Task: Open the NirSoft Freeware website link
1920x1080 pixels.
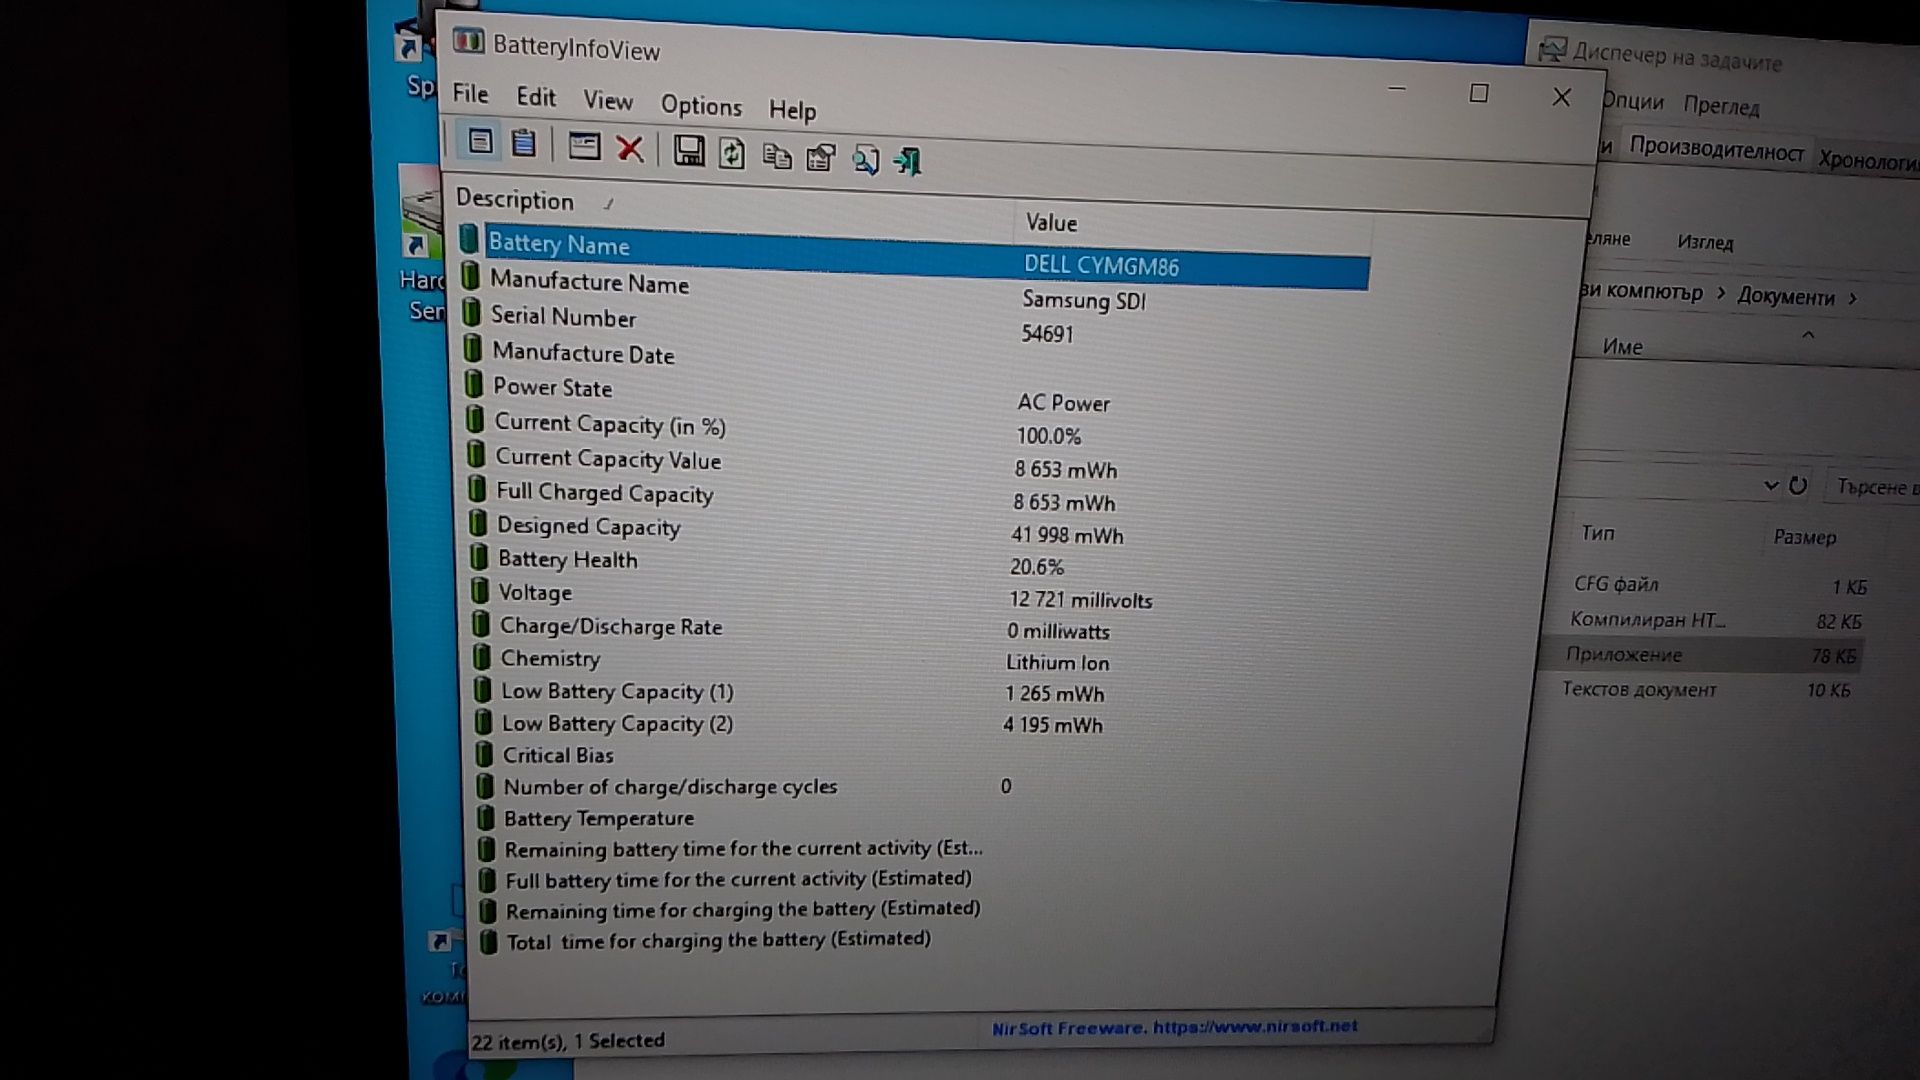Action: 1174,1027
